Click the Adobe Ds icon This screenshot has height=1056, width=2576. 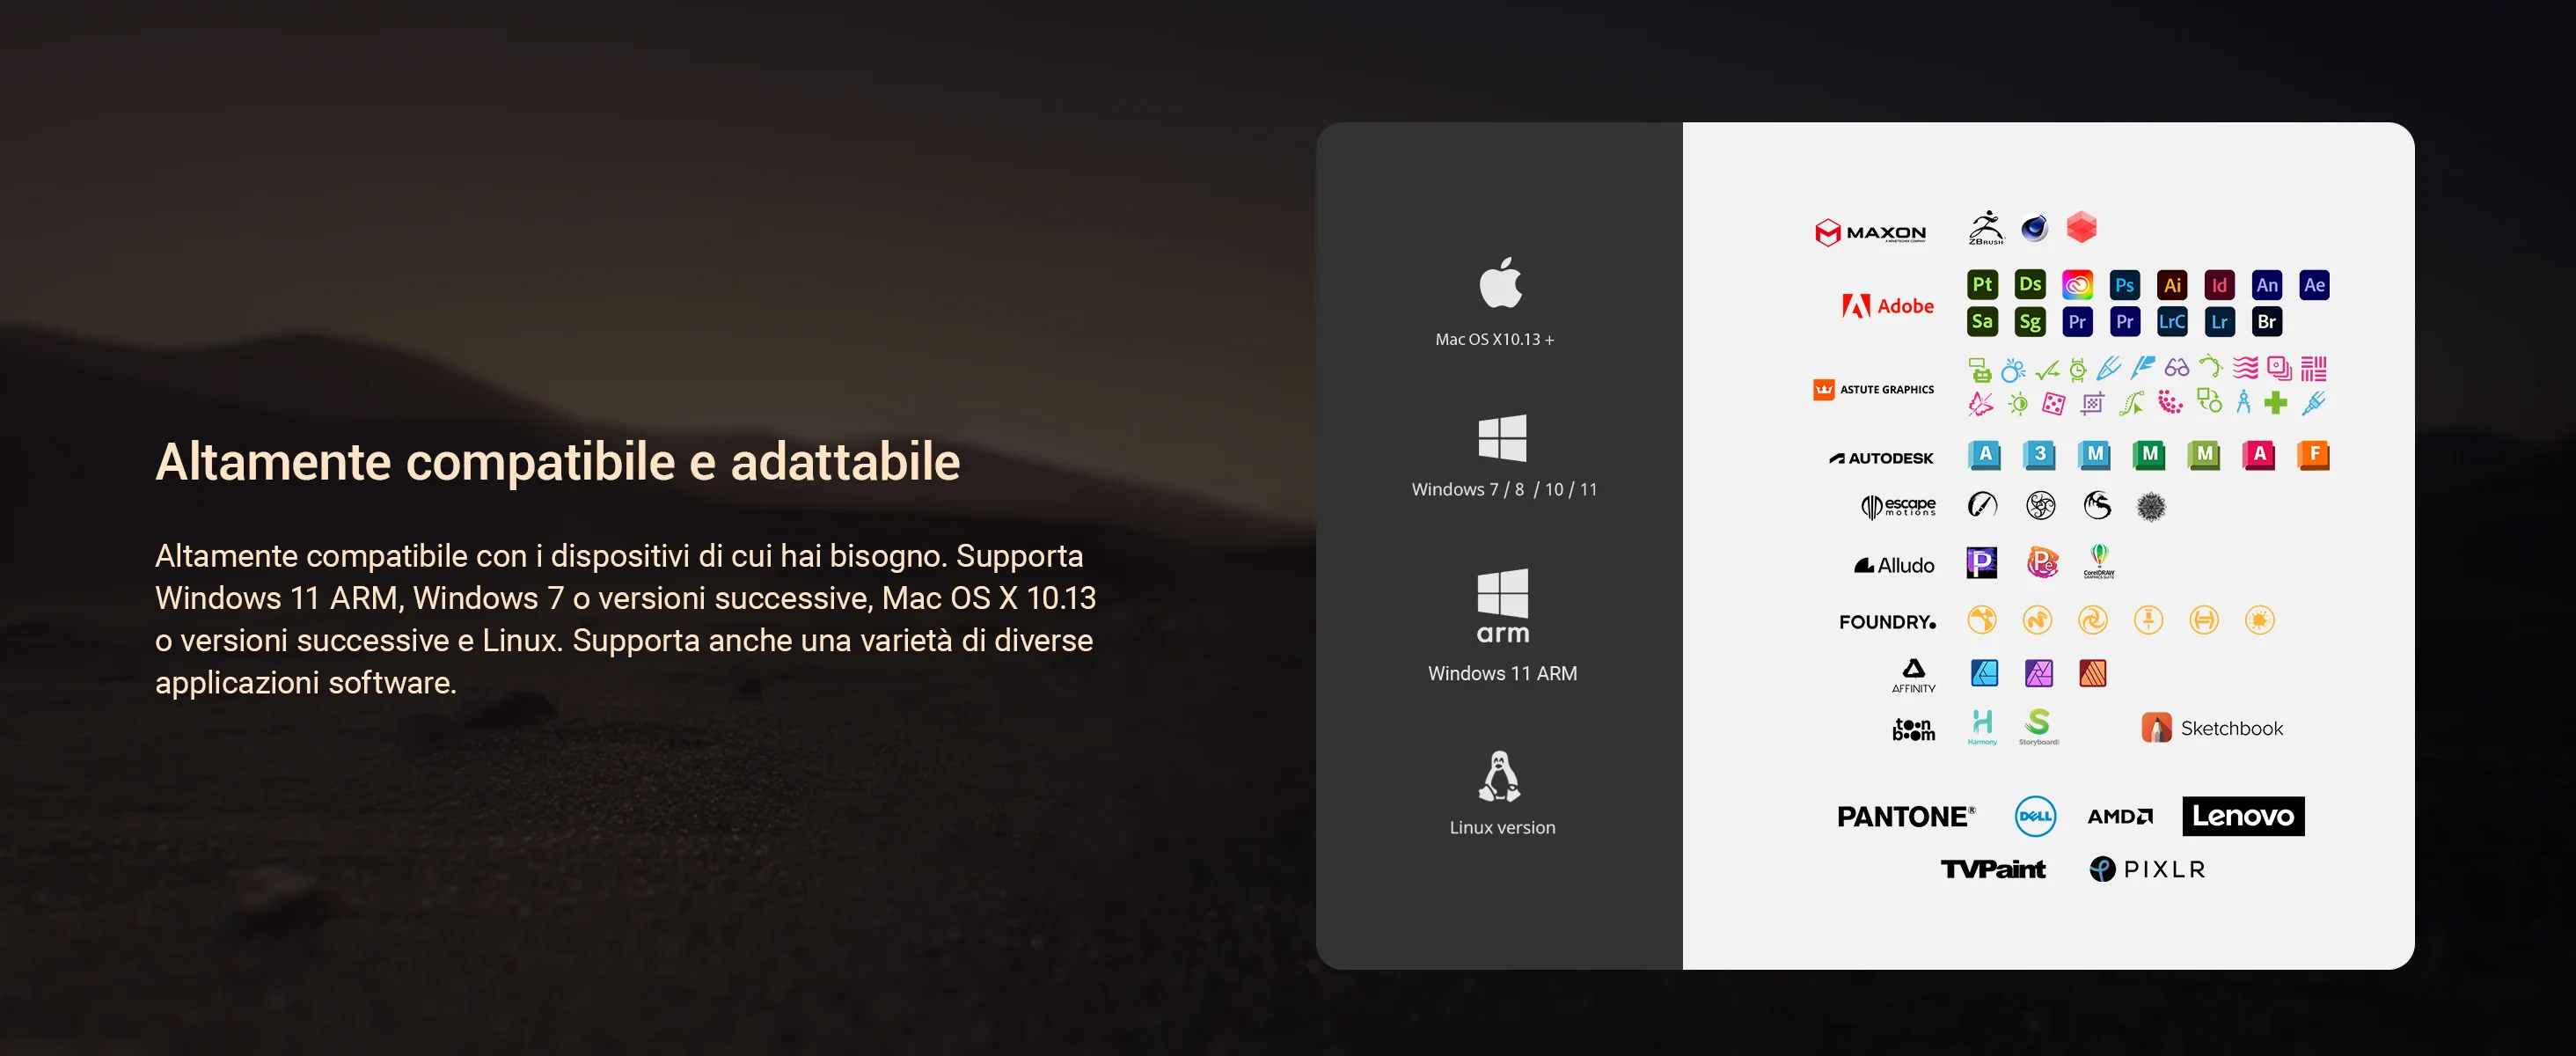click(x=2029, y=285)
